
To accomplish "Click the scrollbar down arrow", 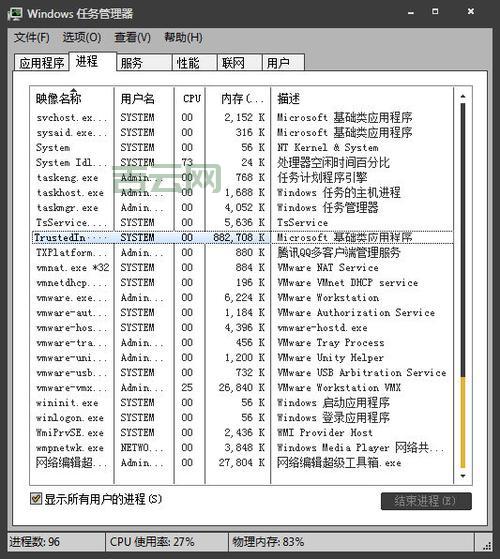I will pyautogui.click(x=463, y=476).
